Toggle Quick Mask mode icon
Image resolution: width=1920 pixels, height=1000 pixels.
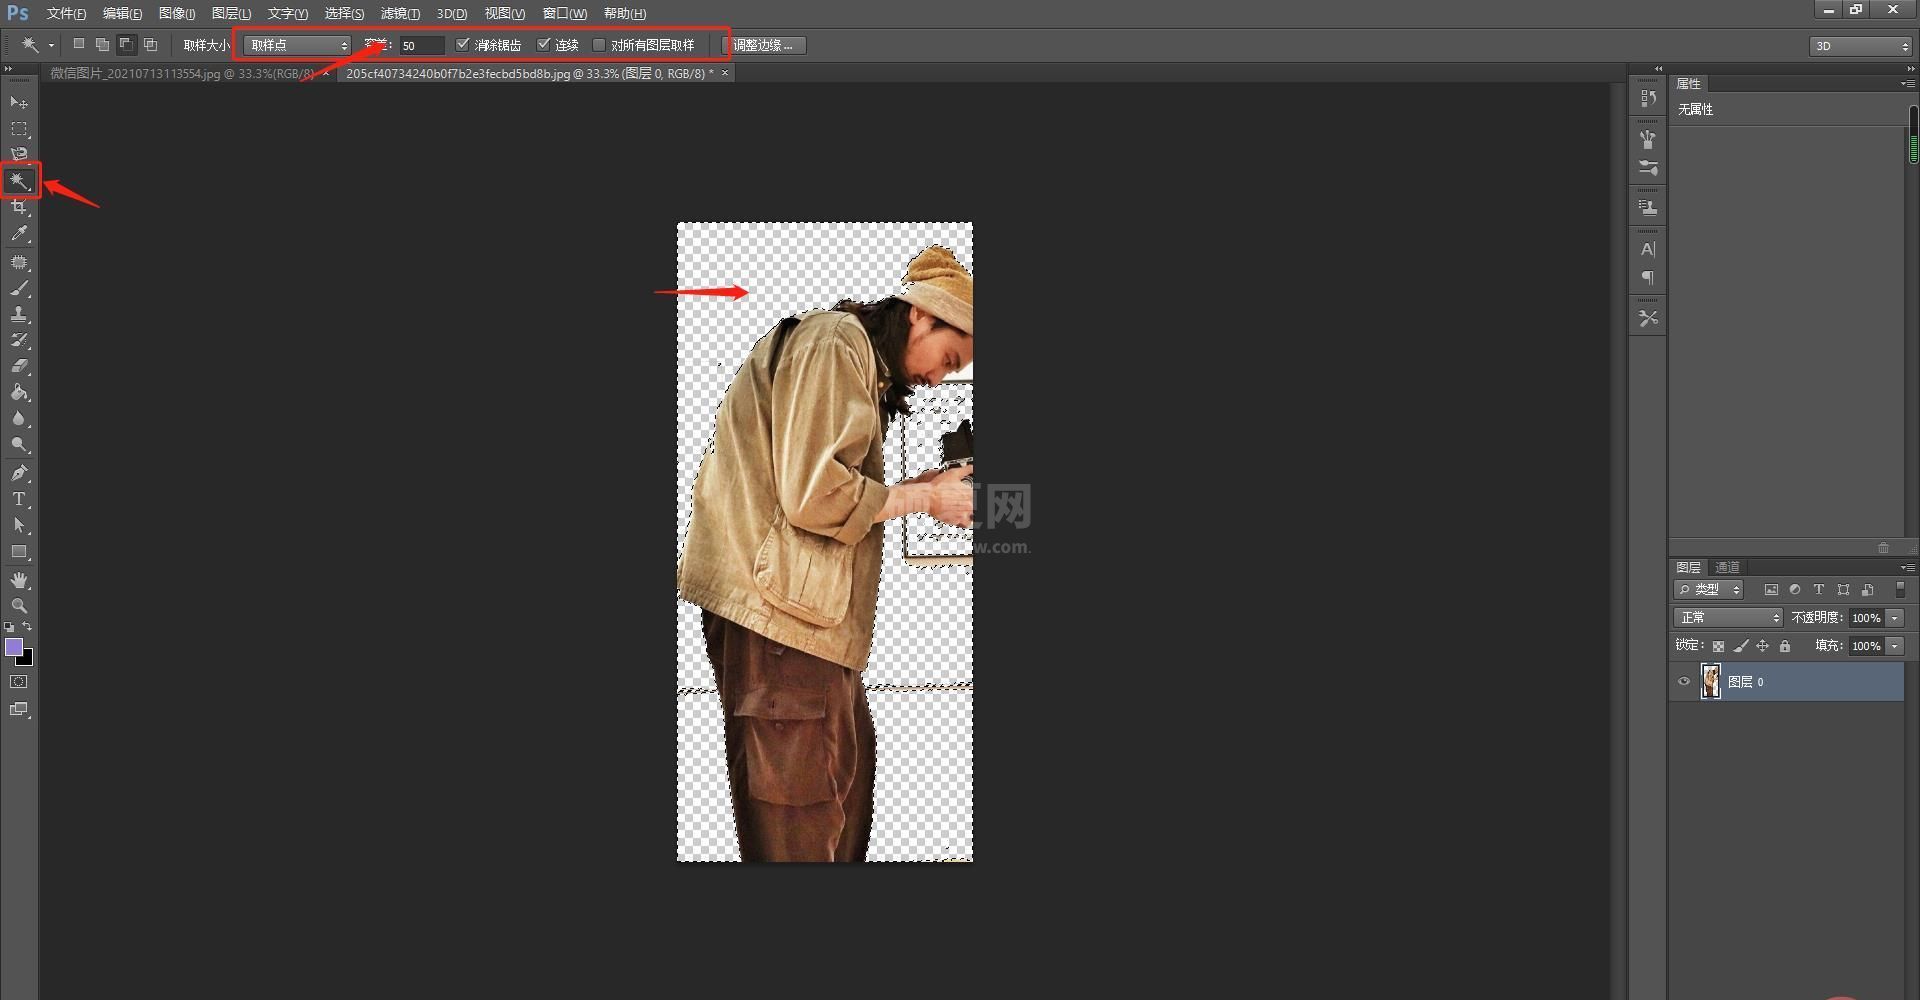click(19, 682)
